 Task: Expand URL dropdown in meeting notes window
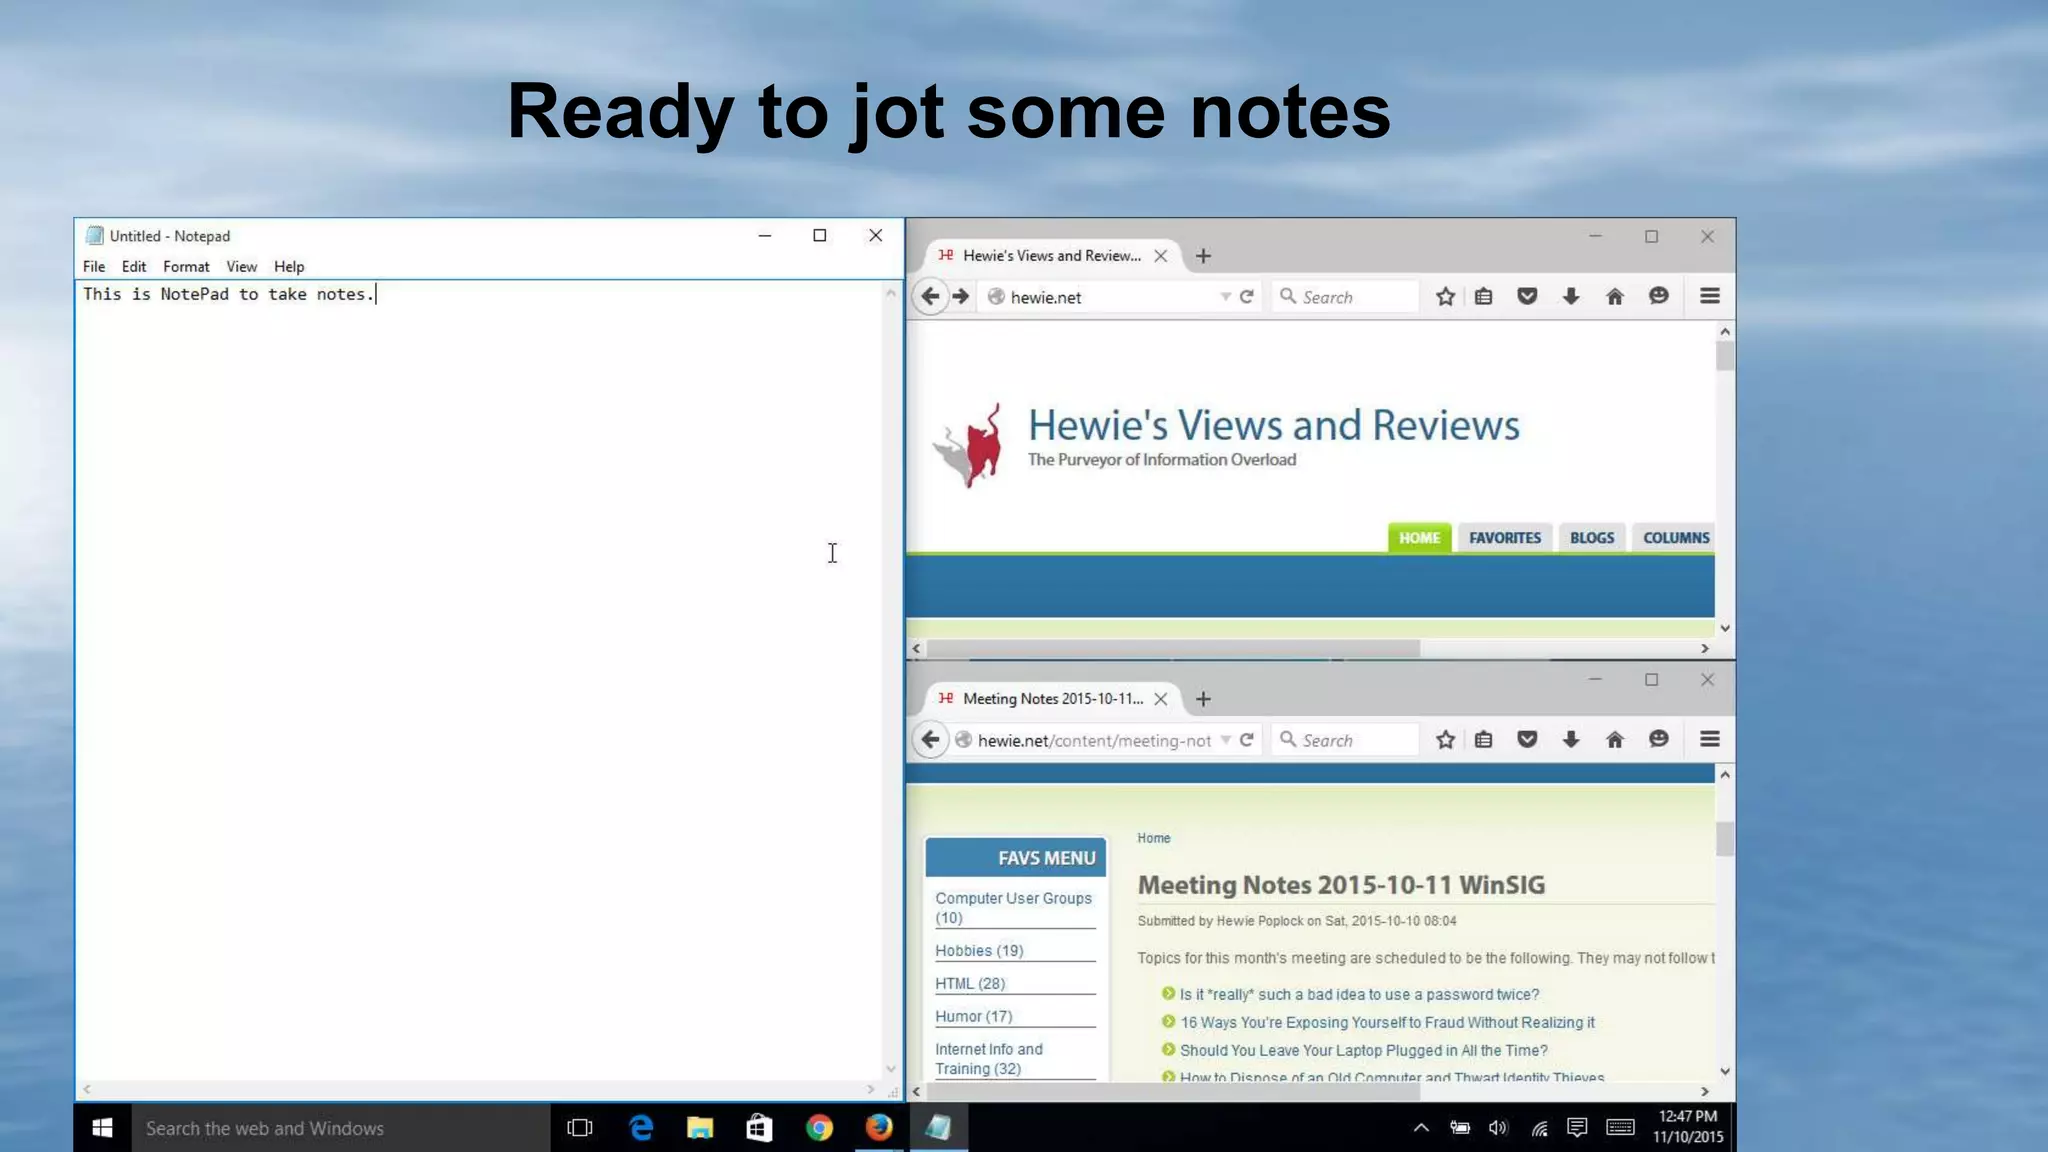tap(1225, 740)
